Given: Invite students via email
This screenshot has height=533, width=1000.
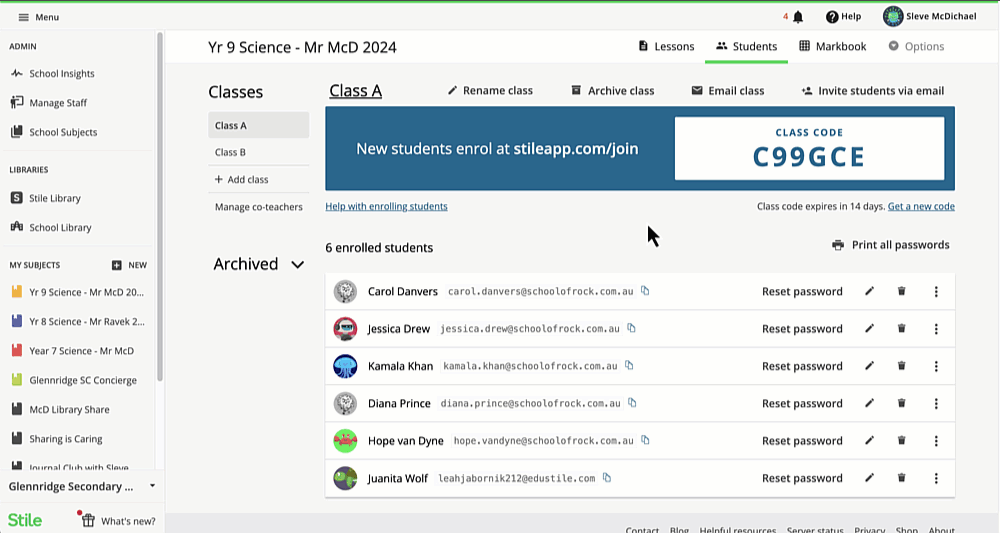Looking at the screenshot, I should 872,91.
